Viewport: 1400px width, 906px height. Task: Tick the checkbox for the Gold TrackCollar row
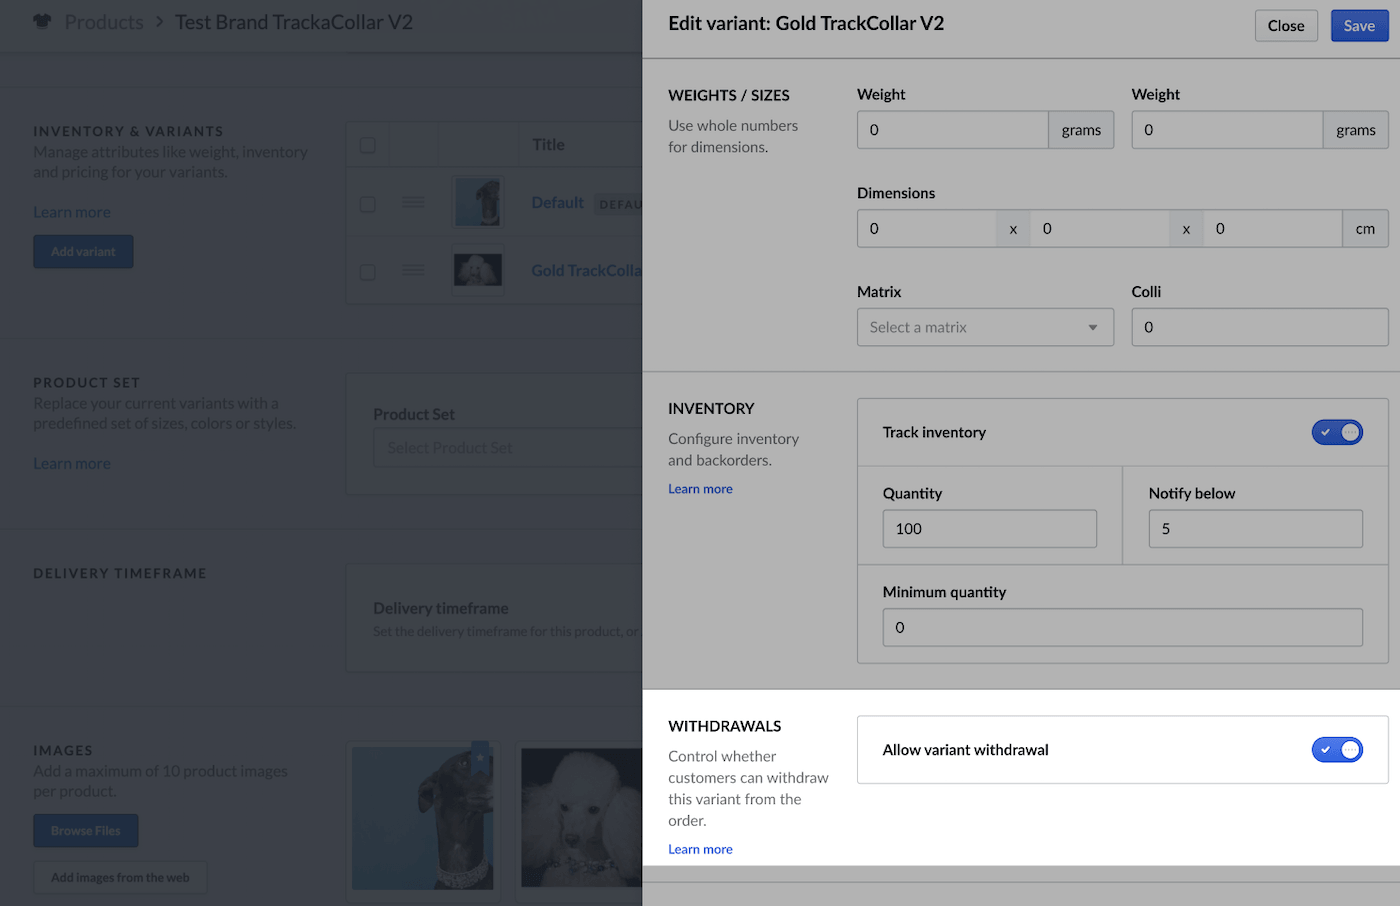368,272
